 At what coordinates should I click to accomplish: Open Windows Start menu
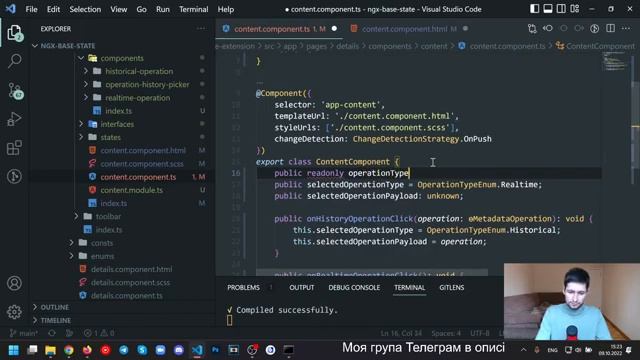point(13,350)
